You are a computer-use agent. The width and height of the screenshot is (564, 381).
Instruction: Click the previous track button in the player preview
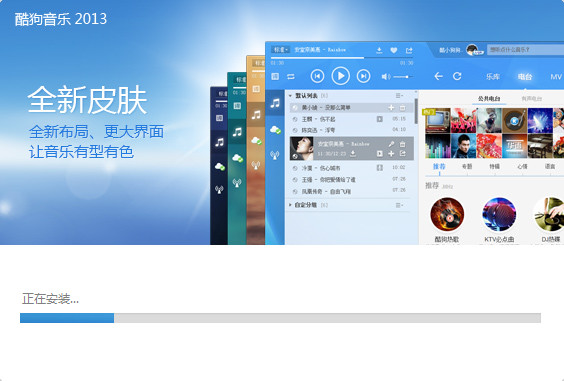[x=317, y=76]
